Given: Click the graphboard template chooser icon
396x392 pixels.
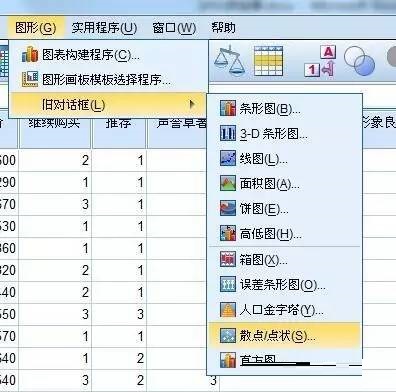Looking at the screenshot, I should click(30, 79).
